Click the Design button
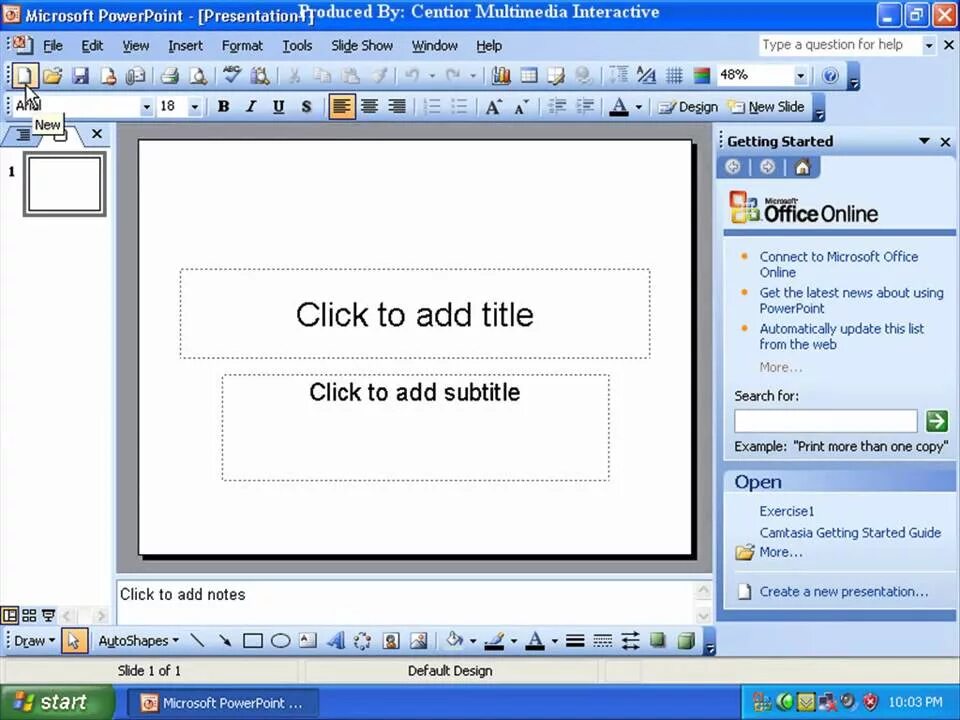This screenshot has height=720, width=960. click(x=688, y=107)
